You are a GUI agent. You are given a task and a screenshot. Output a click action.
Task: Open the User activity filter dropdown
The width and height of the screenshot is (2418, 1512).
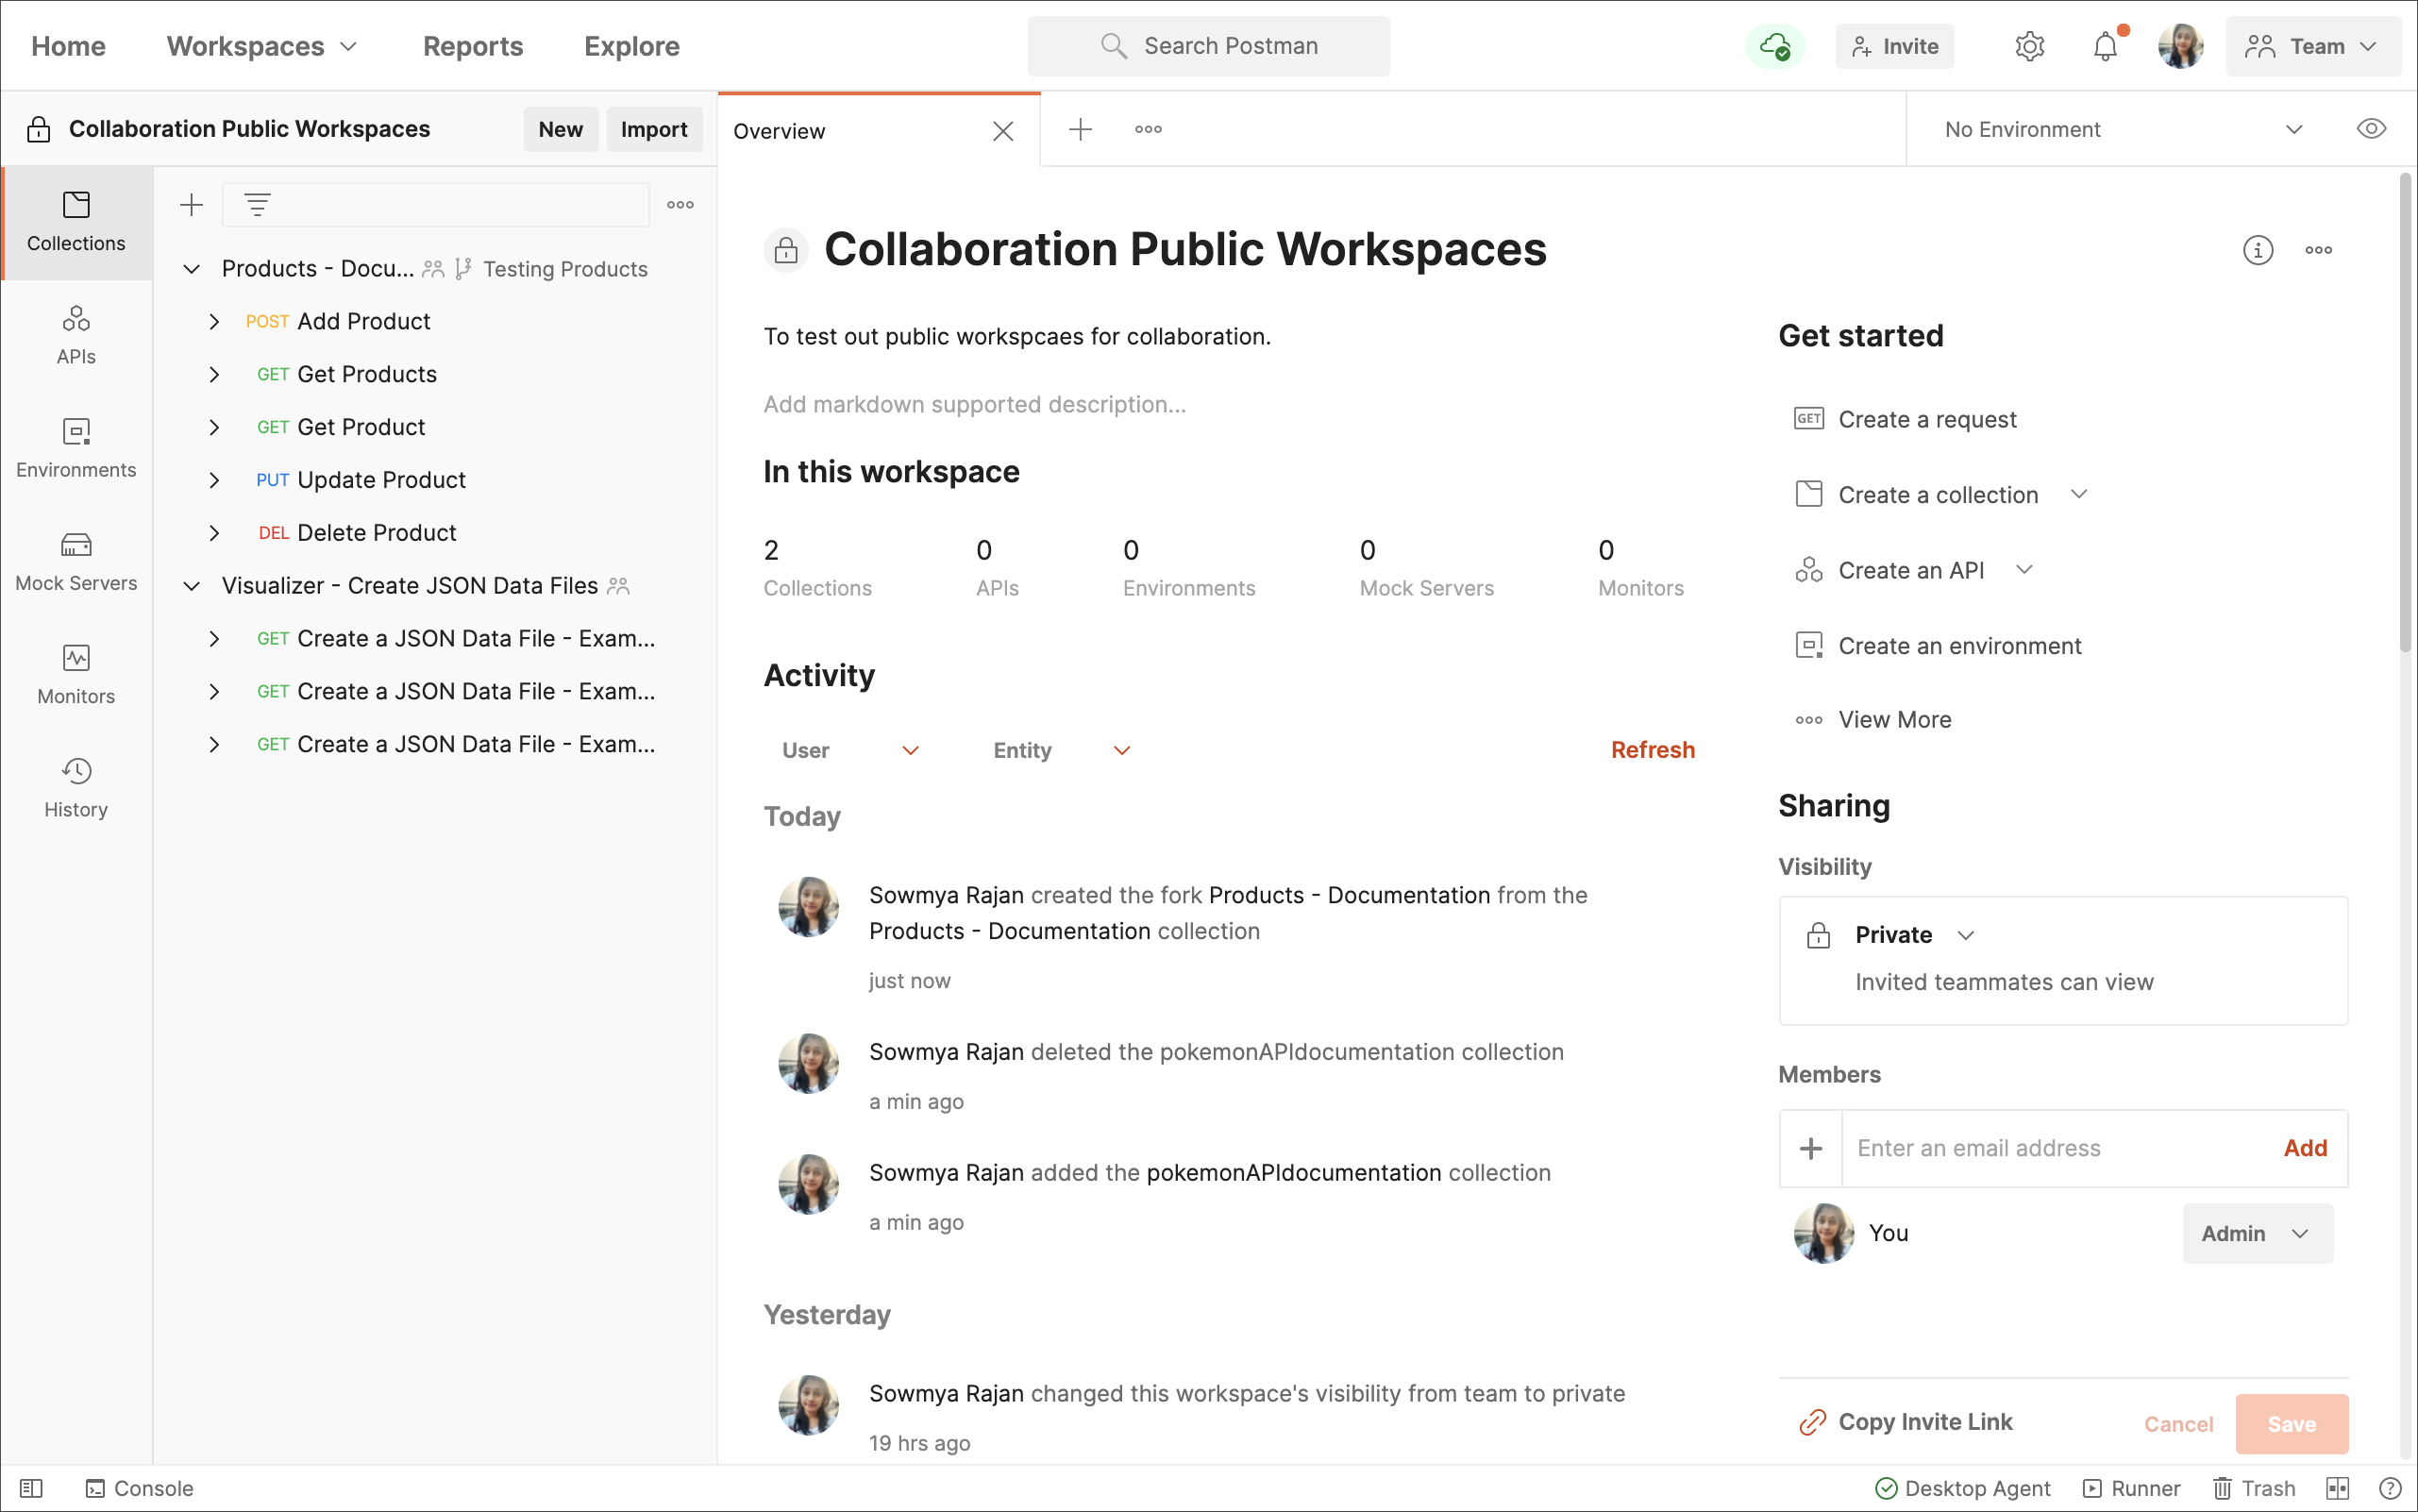tap(849, 750)
